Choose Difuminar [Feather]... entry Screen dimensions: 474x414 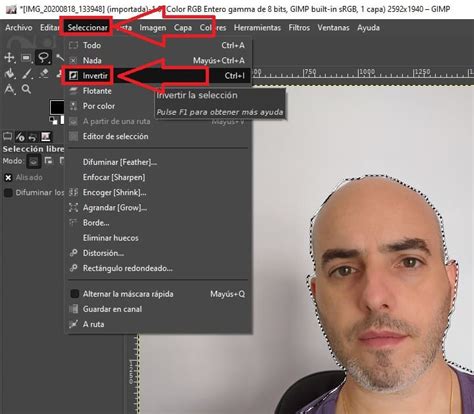(x=158, y=162)
